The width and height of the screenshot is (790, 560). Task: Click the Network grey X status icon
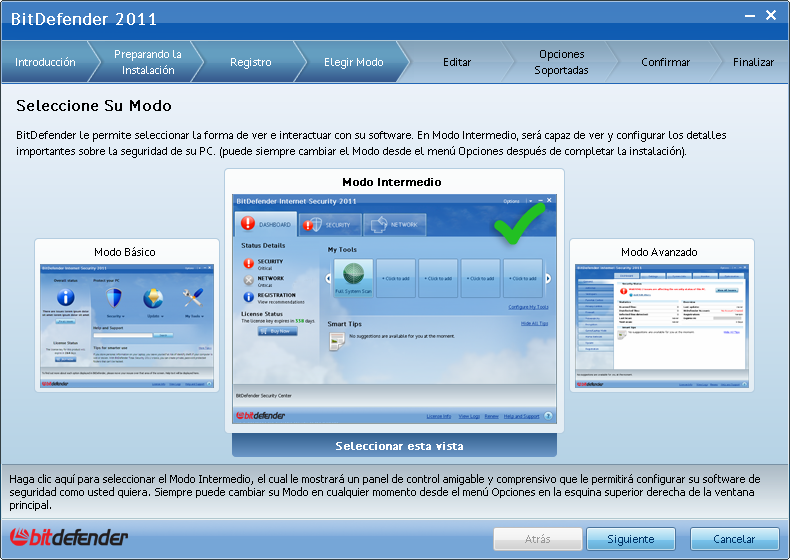click(248, 280)
